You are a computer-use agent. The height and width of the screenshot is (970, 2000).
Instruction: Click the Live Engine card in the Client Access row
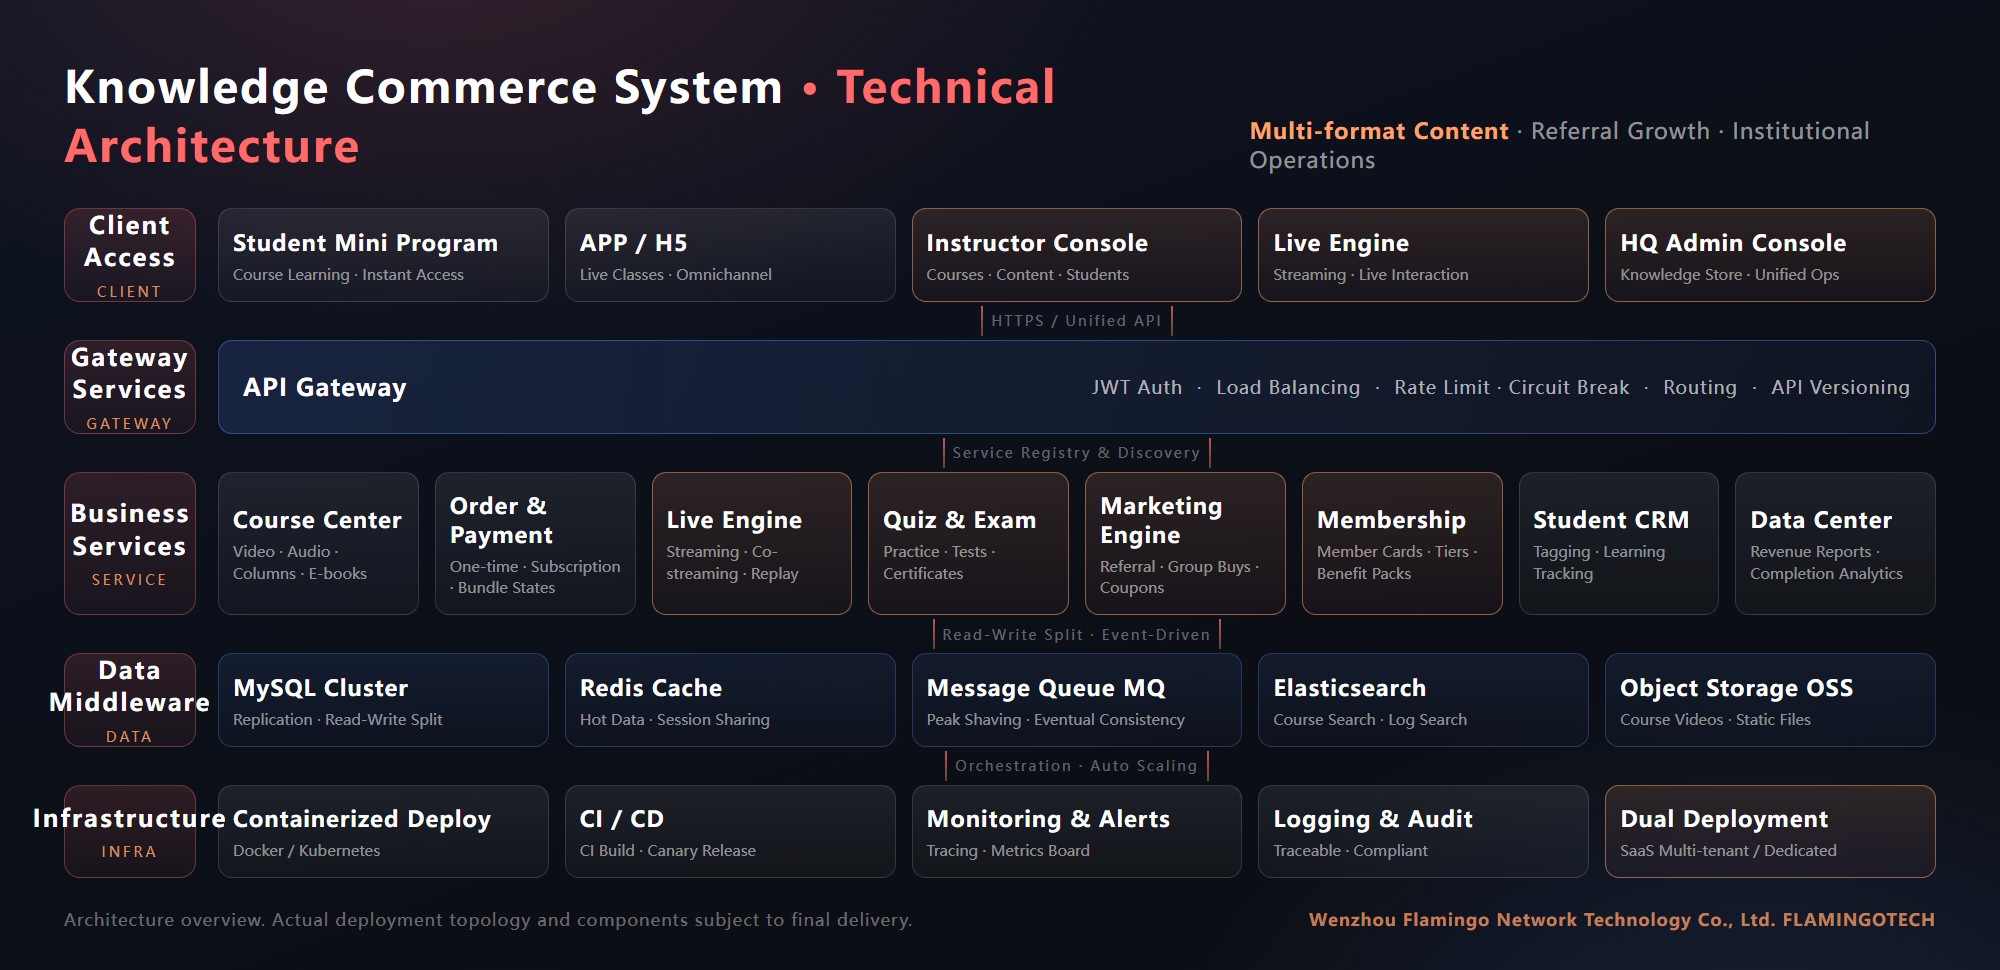(1423, 255)
